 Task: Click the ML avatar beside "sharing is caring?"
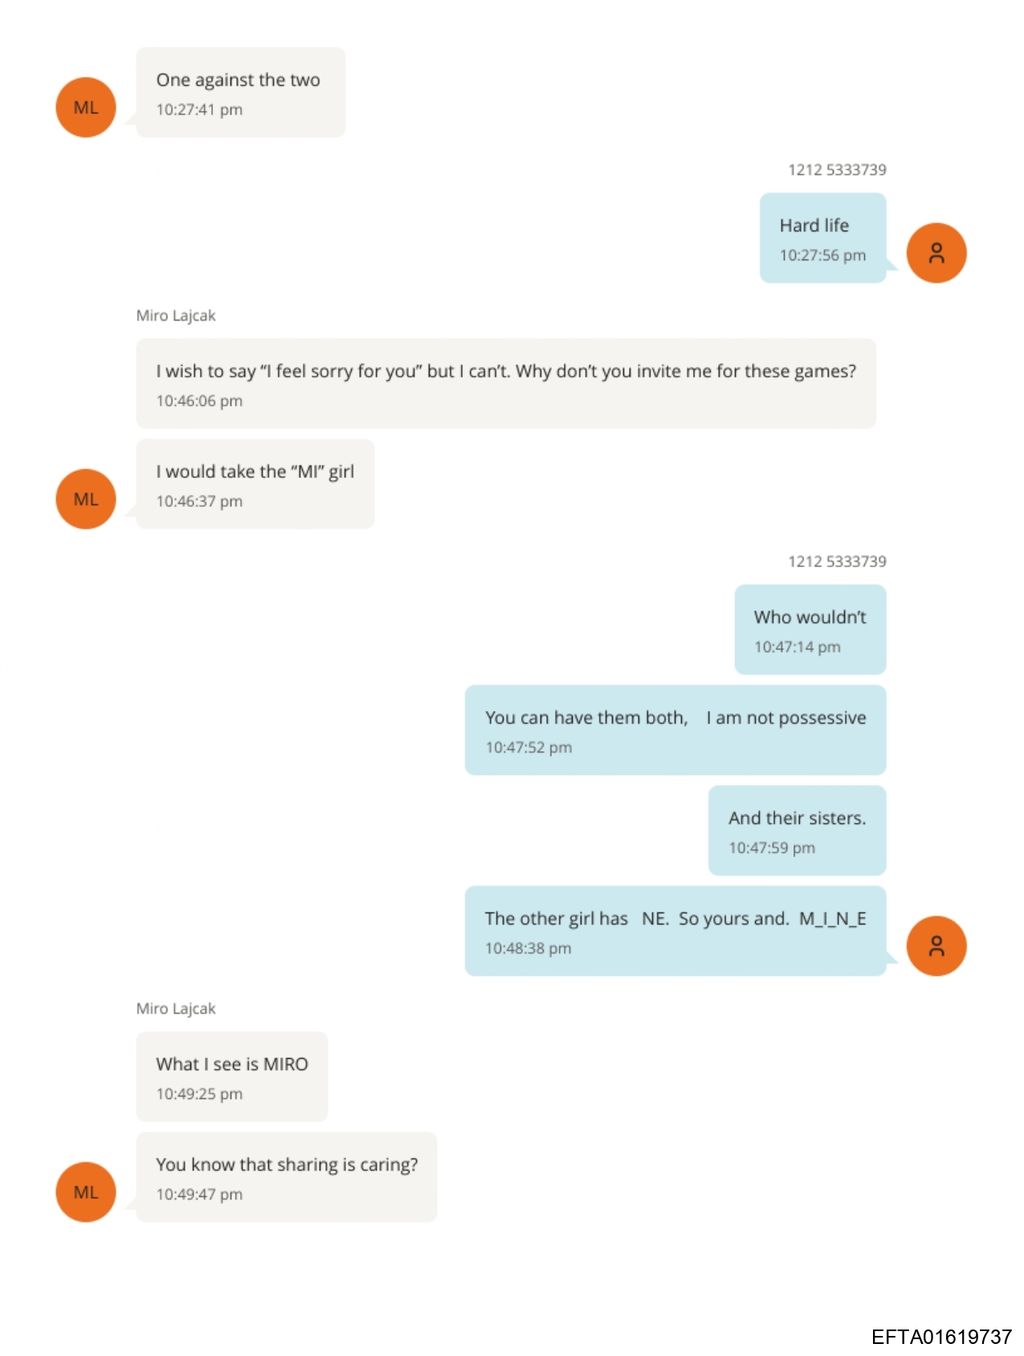pyautogui.click(x=86, y=1192)
